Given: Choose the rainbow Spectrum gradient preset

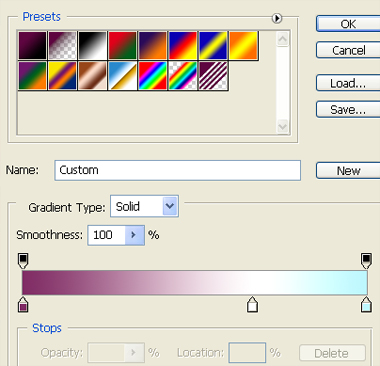Looking at the screenshot, I should pos(152,76).
